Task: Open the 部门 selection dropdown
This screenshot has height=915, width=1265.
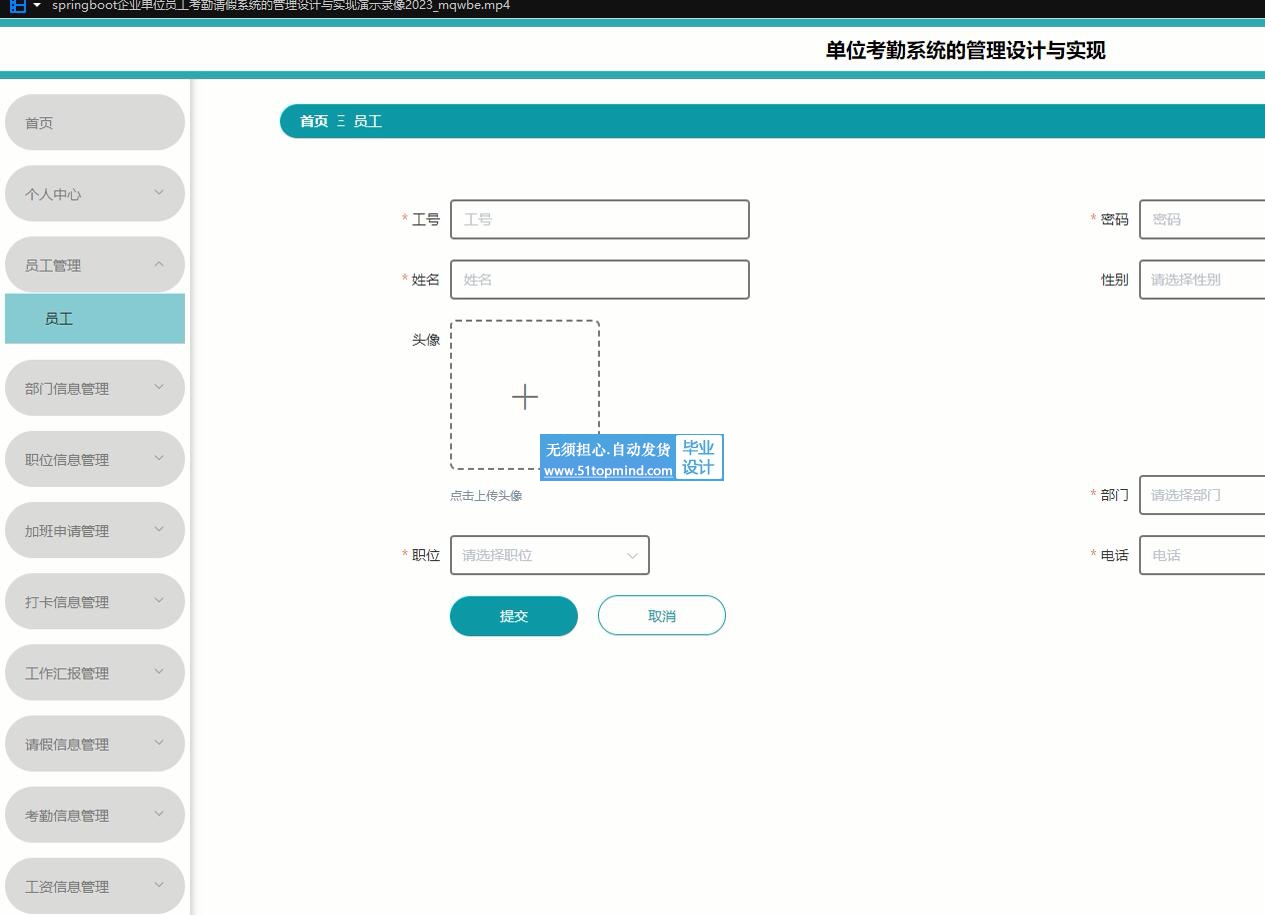Action: click(1201, 495)
